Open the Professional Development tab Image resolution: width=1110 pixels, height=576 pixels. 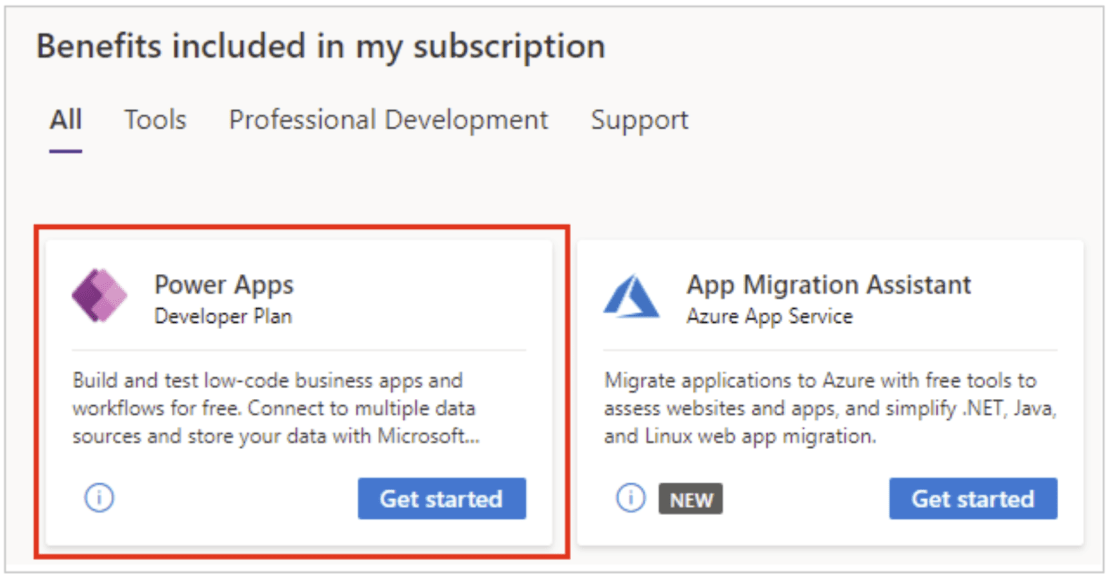point(388,120)
